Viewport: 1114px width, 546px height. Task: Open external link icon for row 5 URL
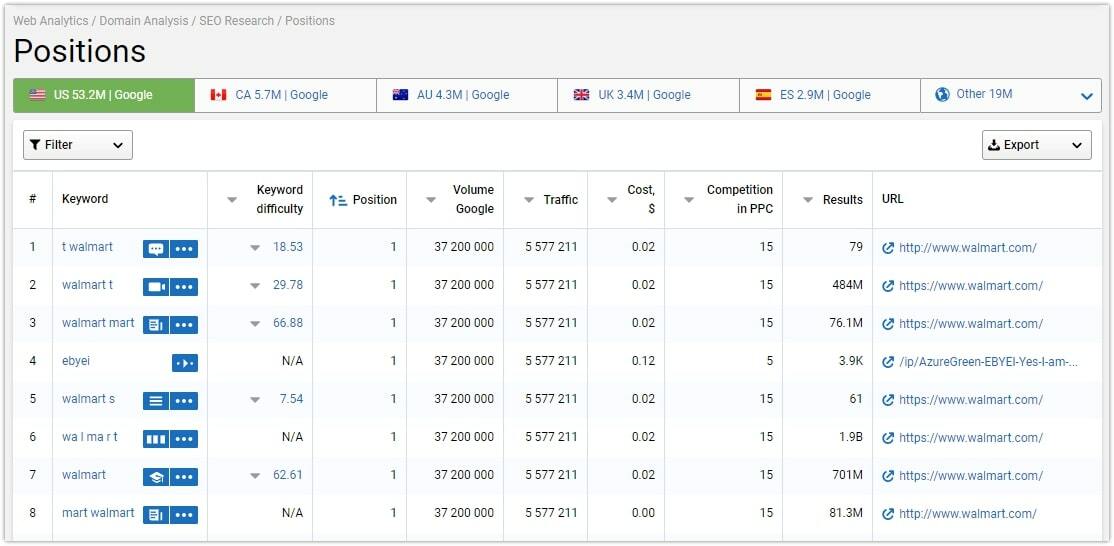click(887, 400)
